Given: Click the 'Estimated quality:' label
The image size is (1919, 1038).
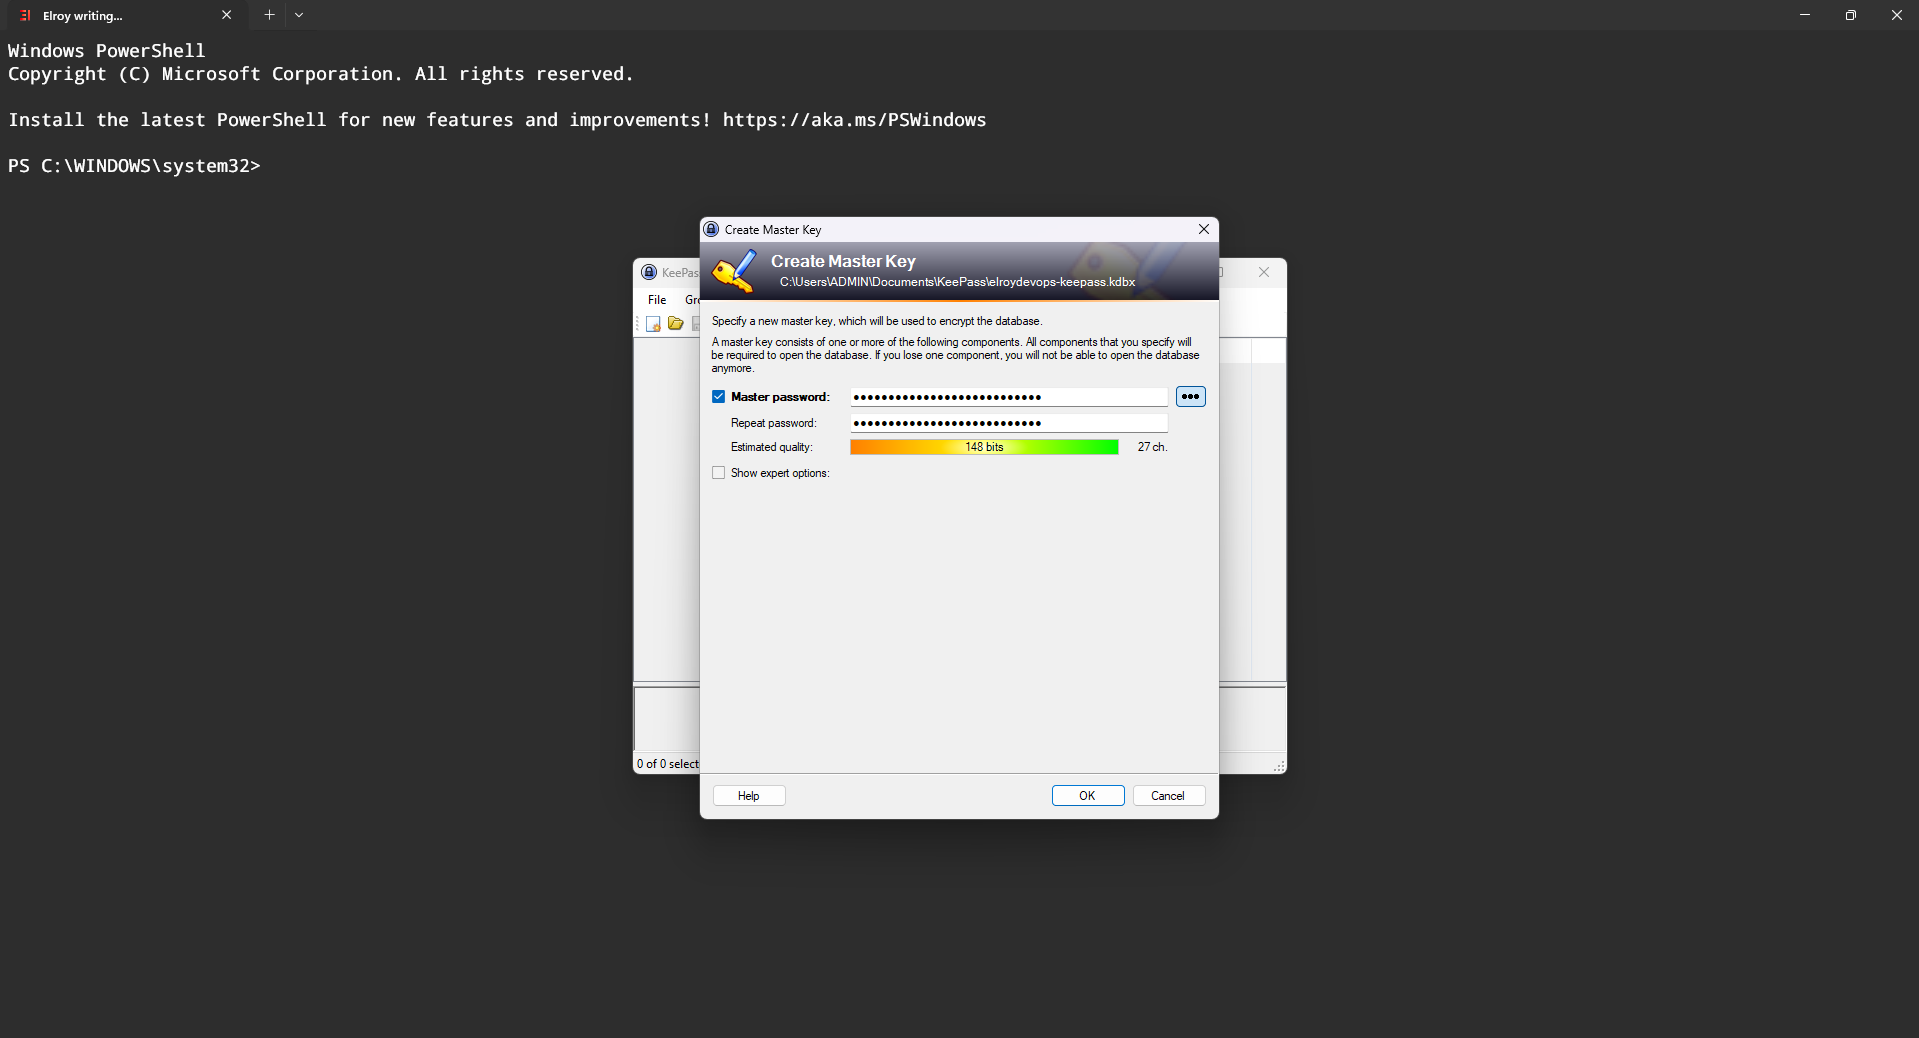Looking at the screenshot, I should click(772, 447).
